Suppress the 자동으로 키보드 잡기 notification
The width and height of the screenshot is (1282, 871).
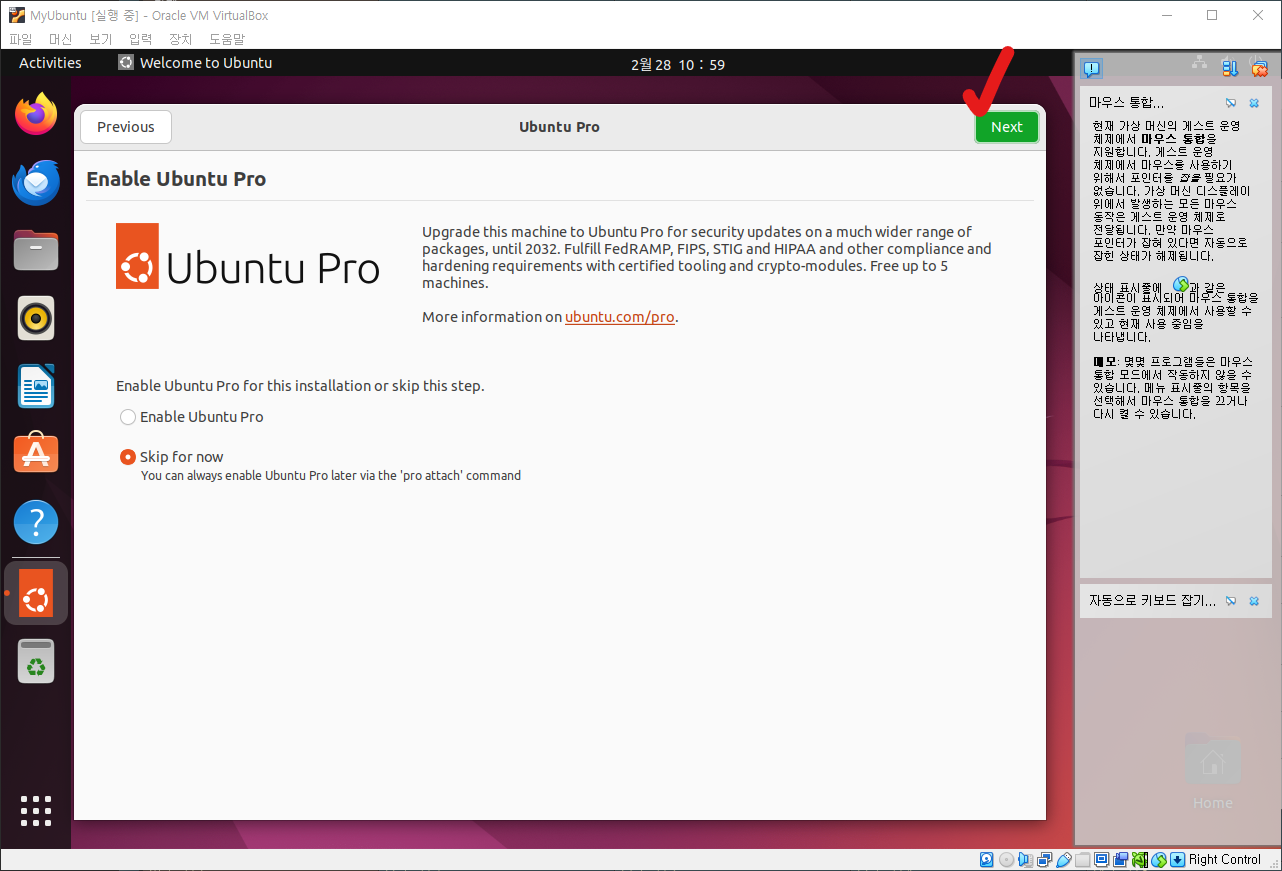(x=1231, y=601)
